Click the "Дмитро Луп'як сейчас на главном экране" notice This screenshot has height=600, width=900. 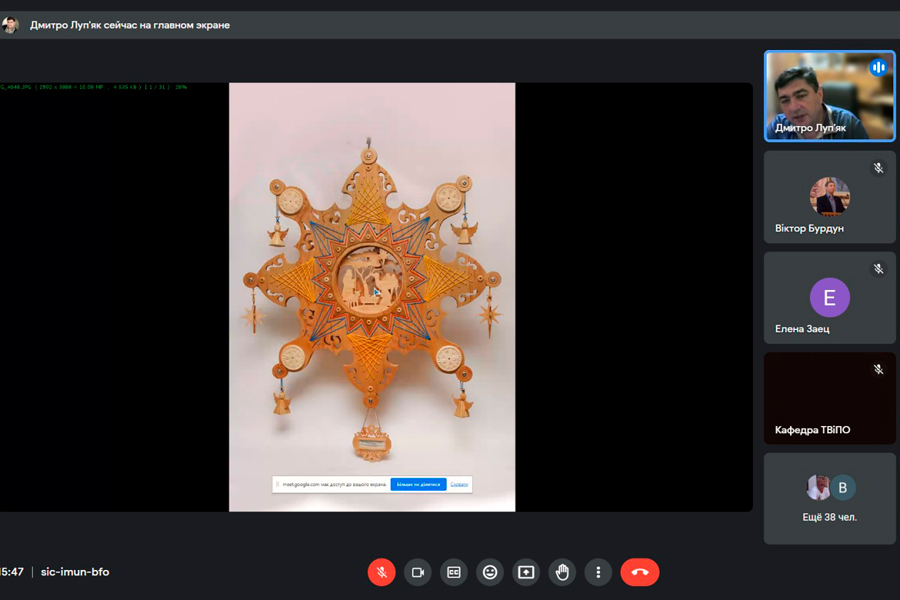(x=130, y=25)
